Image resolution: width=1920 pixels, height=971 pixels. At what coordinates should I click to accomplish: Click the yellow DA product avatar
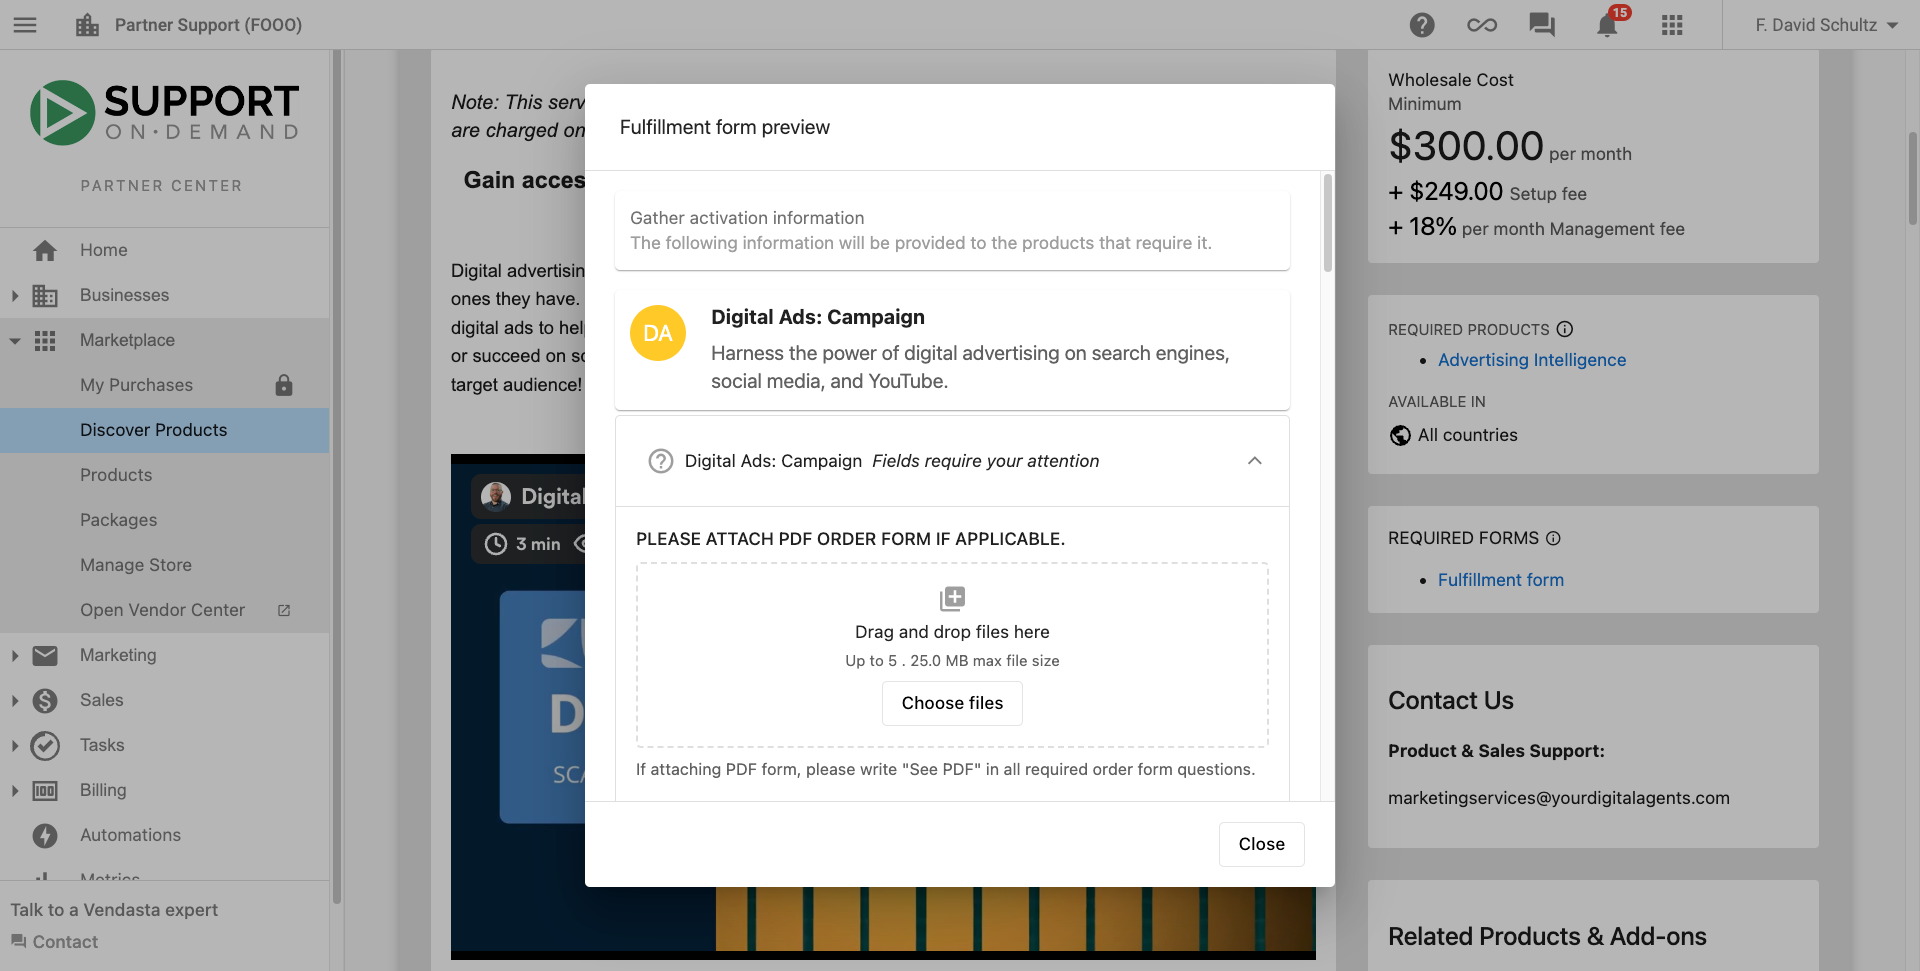pyautogui.click(x=658, y=333)
